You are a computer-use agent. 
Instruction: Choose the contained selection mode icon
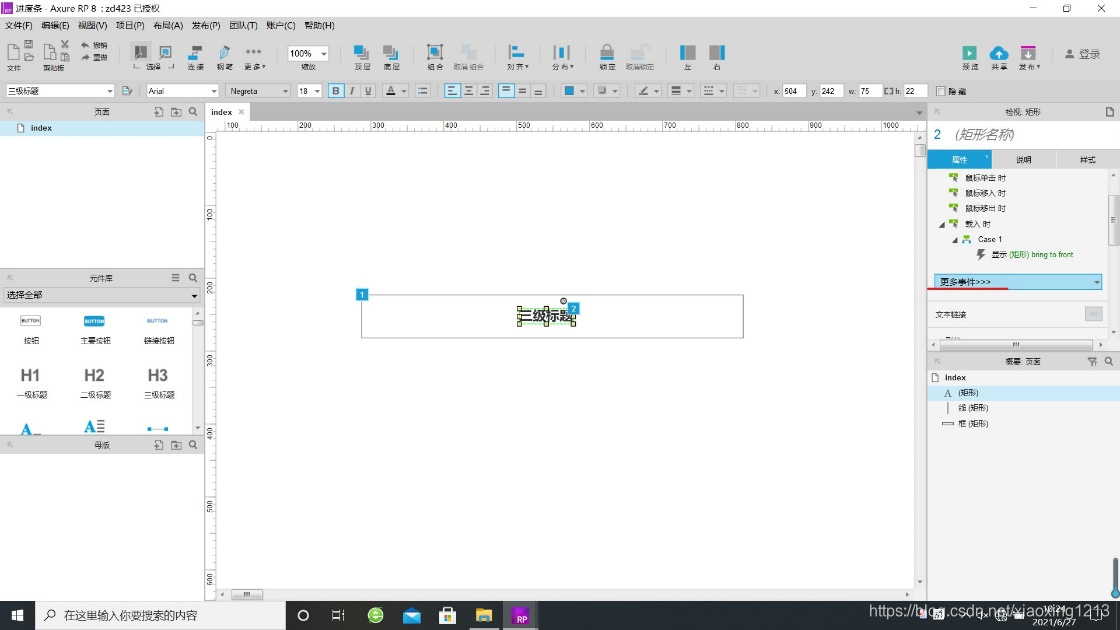pos(165,52)
